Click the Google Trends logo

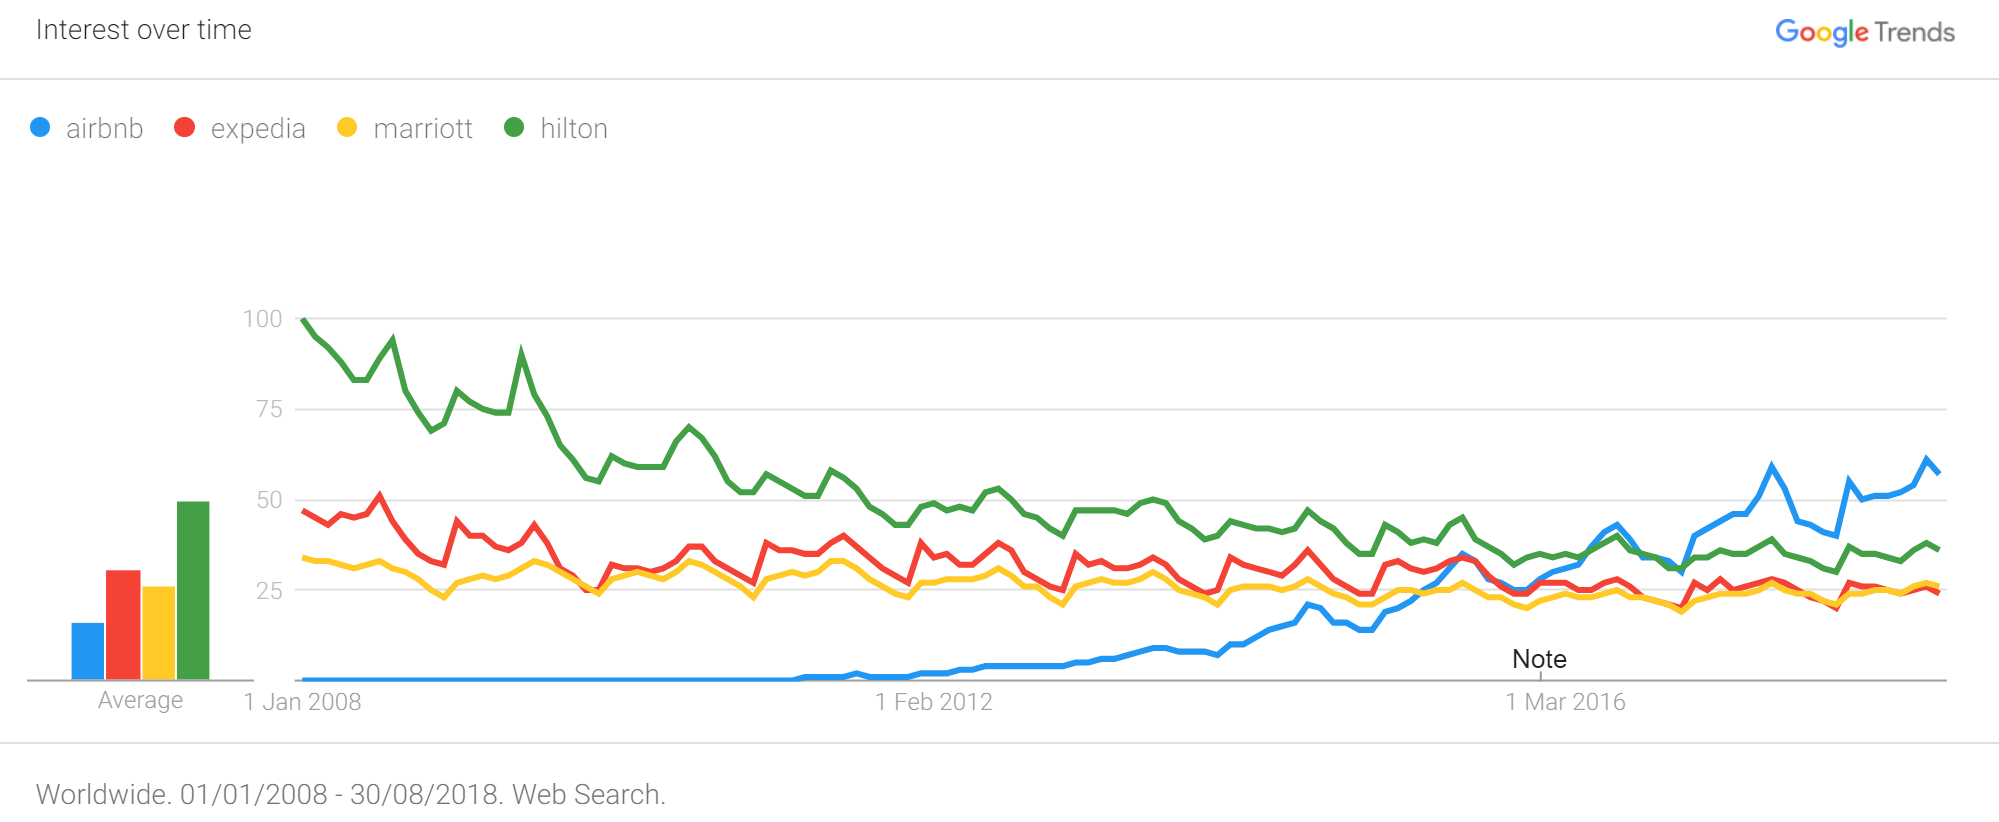click(x=1864, y=32)
